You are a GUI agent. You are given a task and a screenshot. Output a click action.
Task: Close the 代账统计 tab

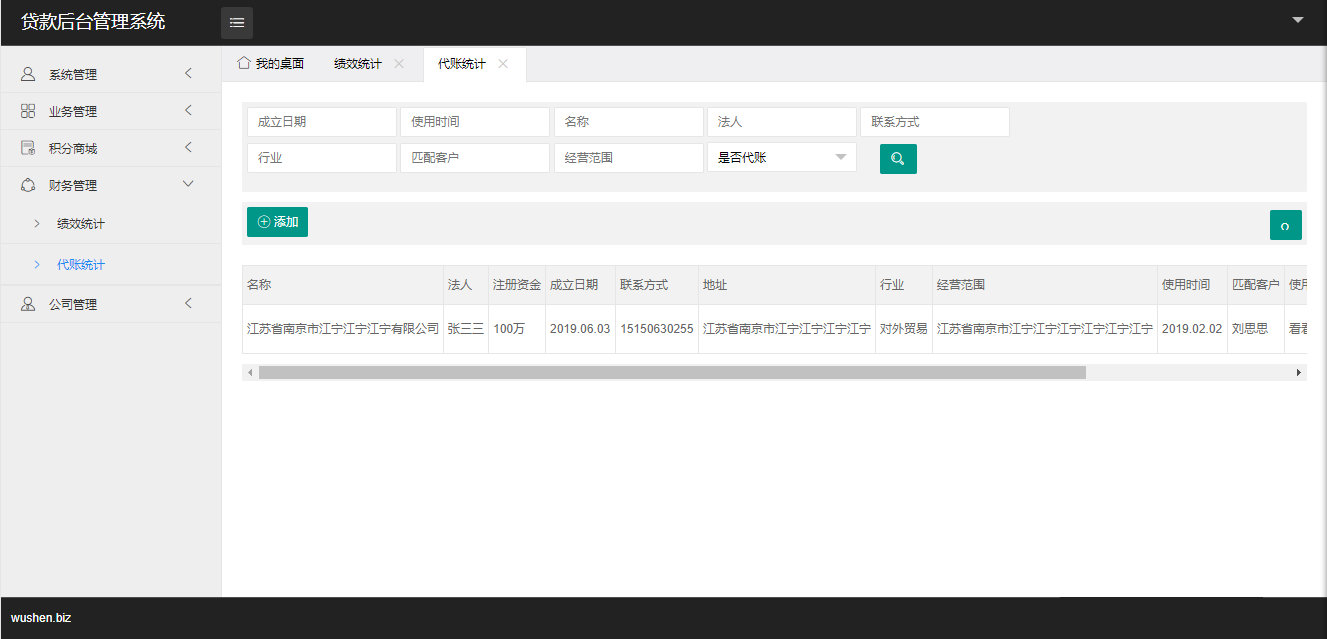(x=503, y=64)
